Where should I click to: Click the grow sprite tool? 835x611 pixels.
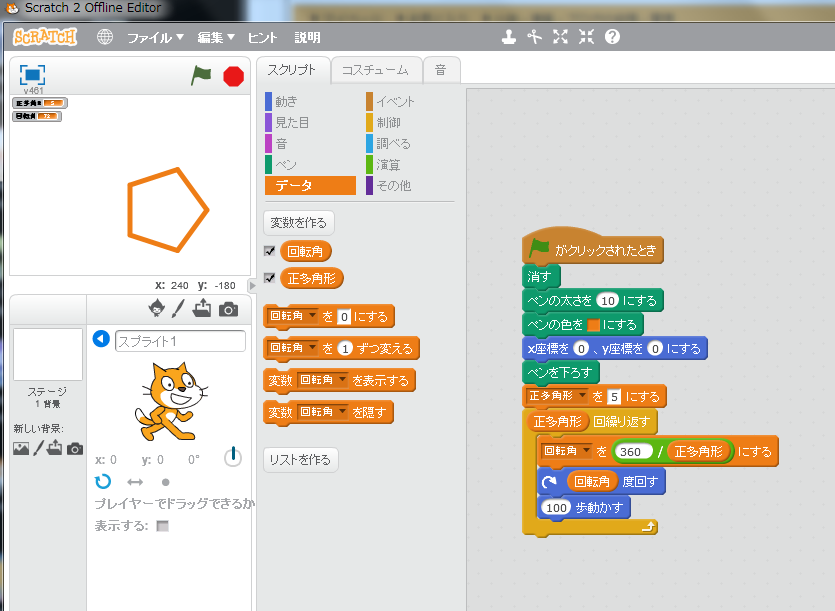click(x=560, y=37)
